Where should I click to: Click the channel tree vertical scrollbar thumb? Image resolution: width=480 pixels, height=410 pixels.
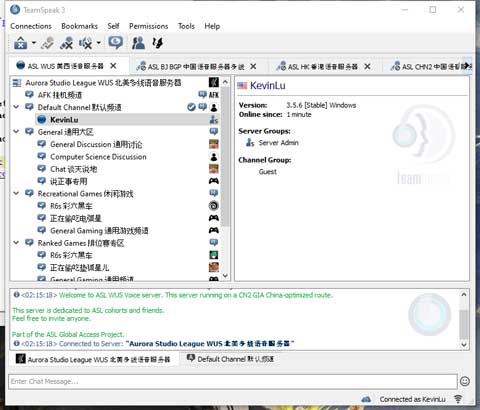point(225,156)
